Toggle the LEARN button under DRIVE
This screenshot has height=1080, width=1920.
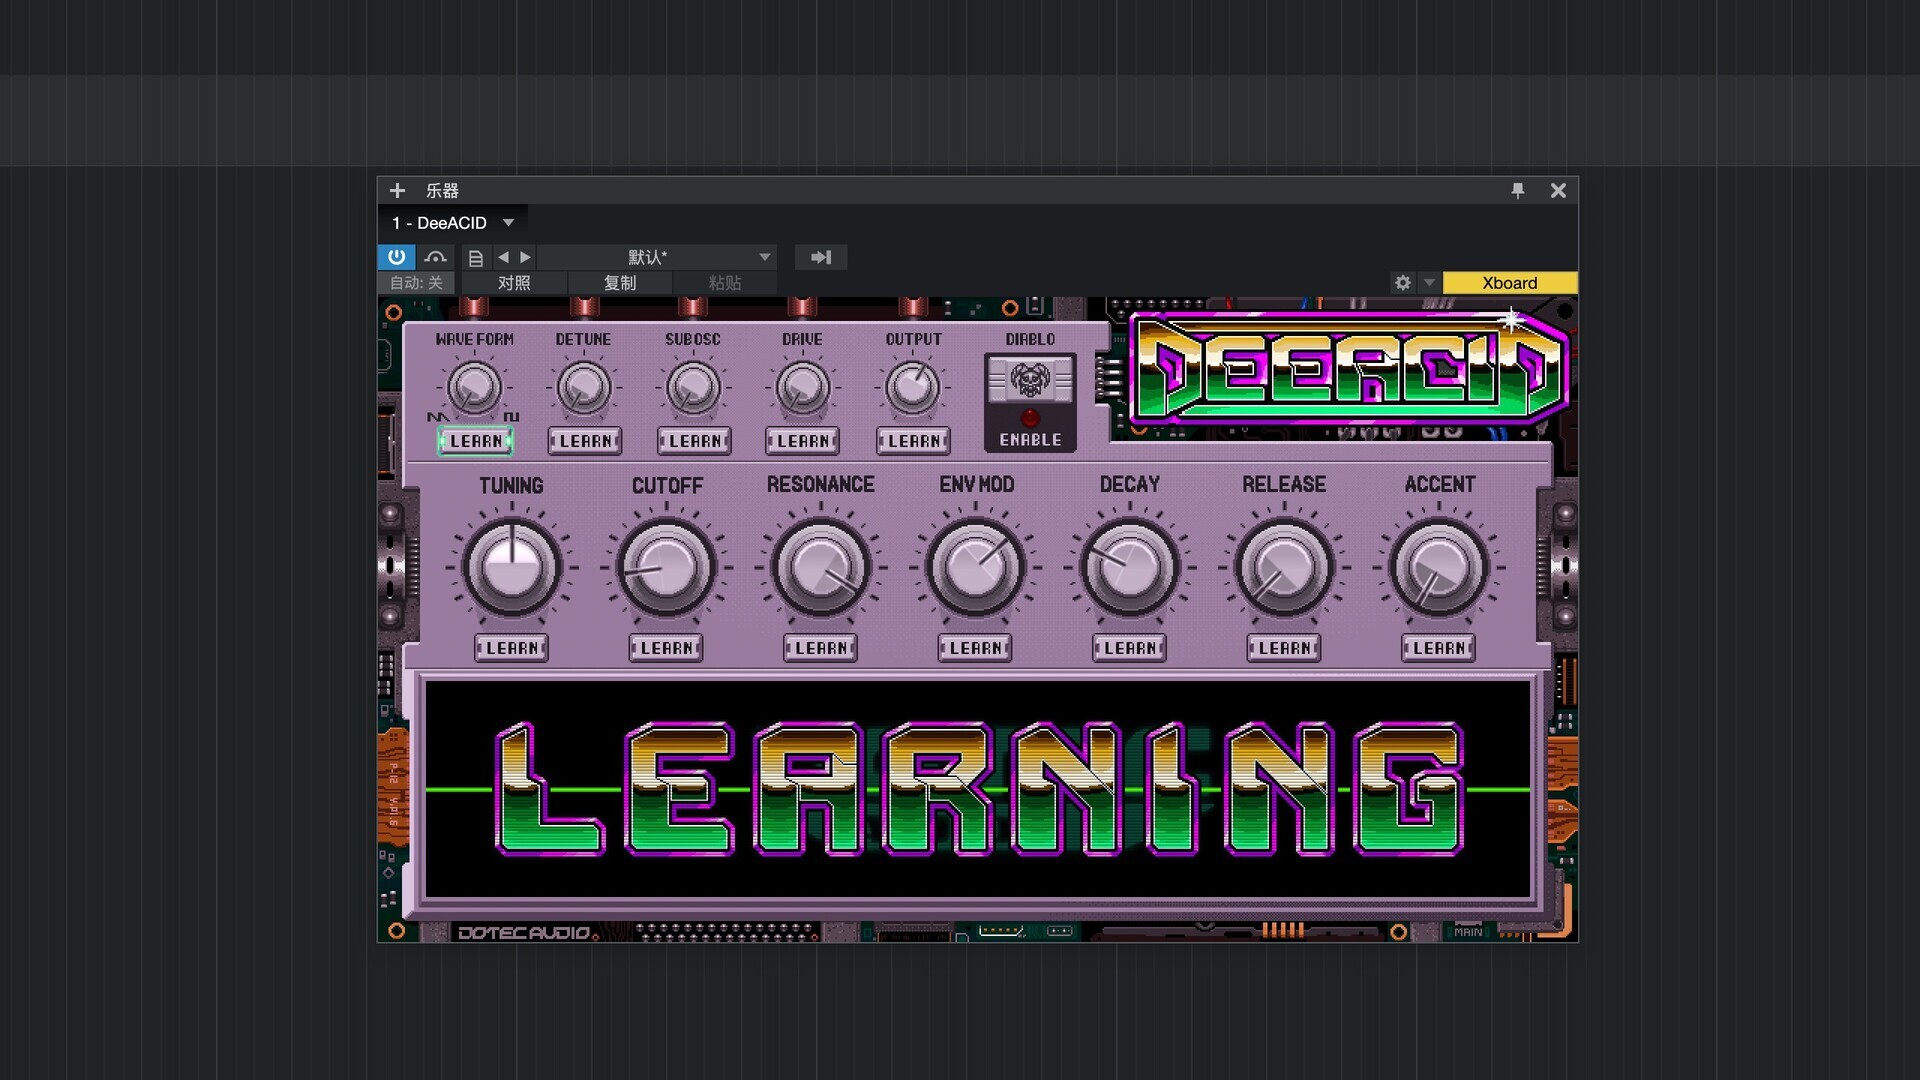(x=803, y=441)
